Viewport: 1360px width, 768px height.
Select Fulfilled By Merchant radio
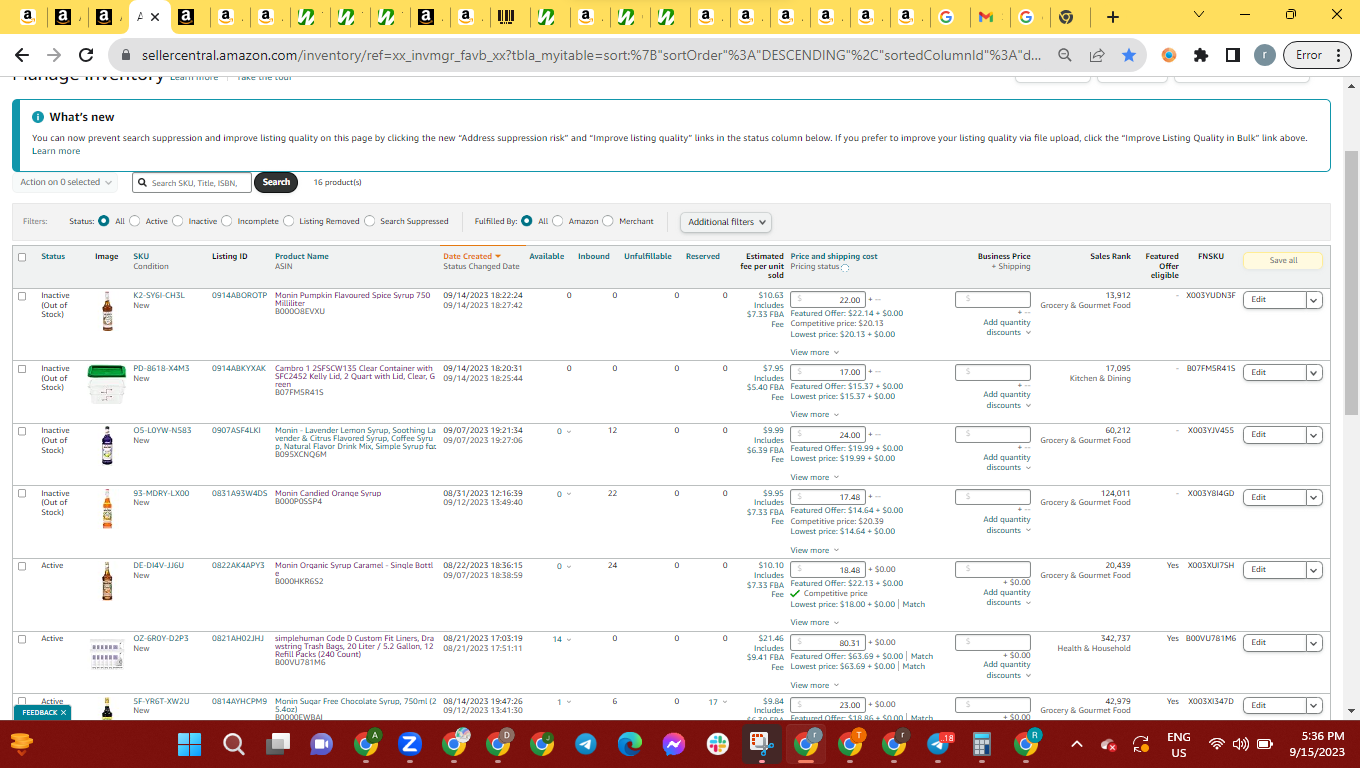[x=608, y=221]
